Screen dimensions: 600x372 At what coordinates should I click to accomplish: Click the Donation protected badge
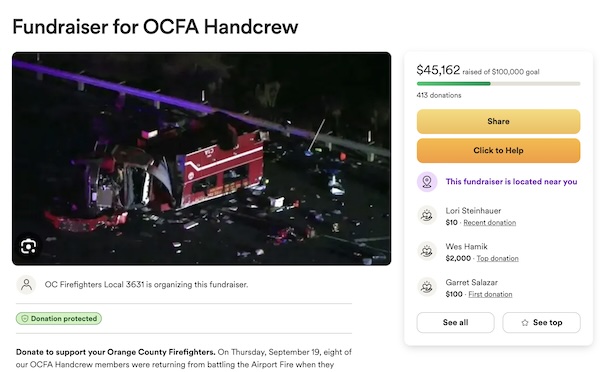click(59, 319)
